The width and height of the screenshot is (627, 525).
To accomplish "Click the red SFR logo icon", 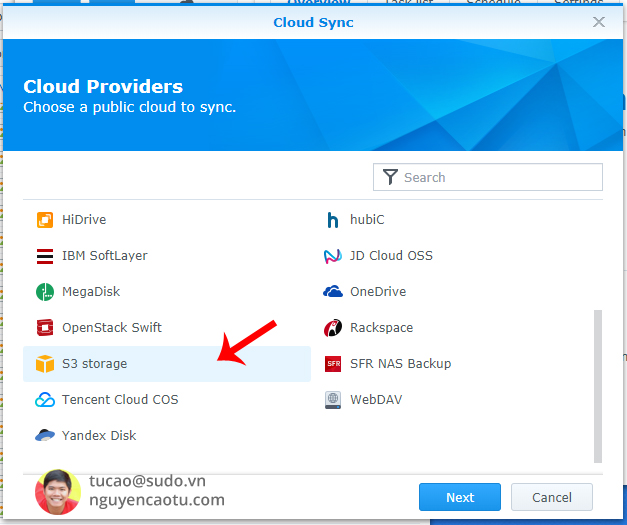I will [333, 364].
